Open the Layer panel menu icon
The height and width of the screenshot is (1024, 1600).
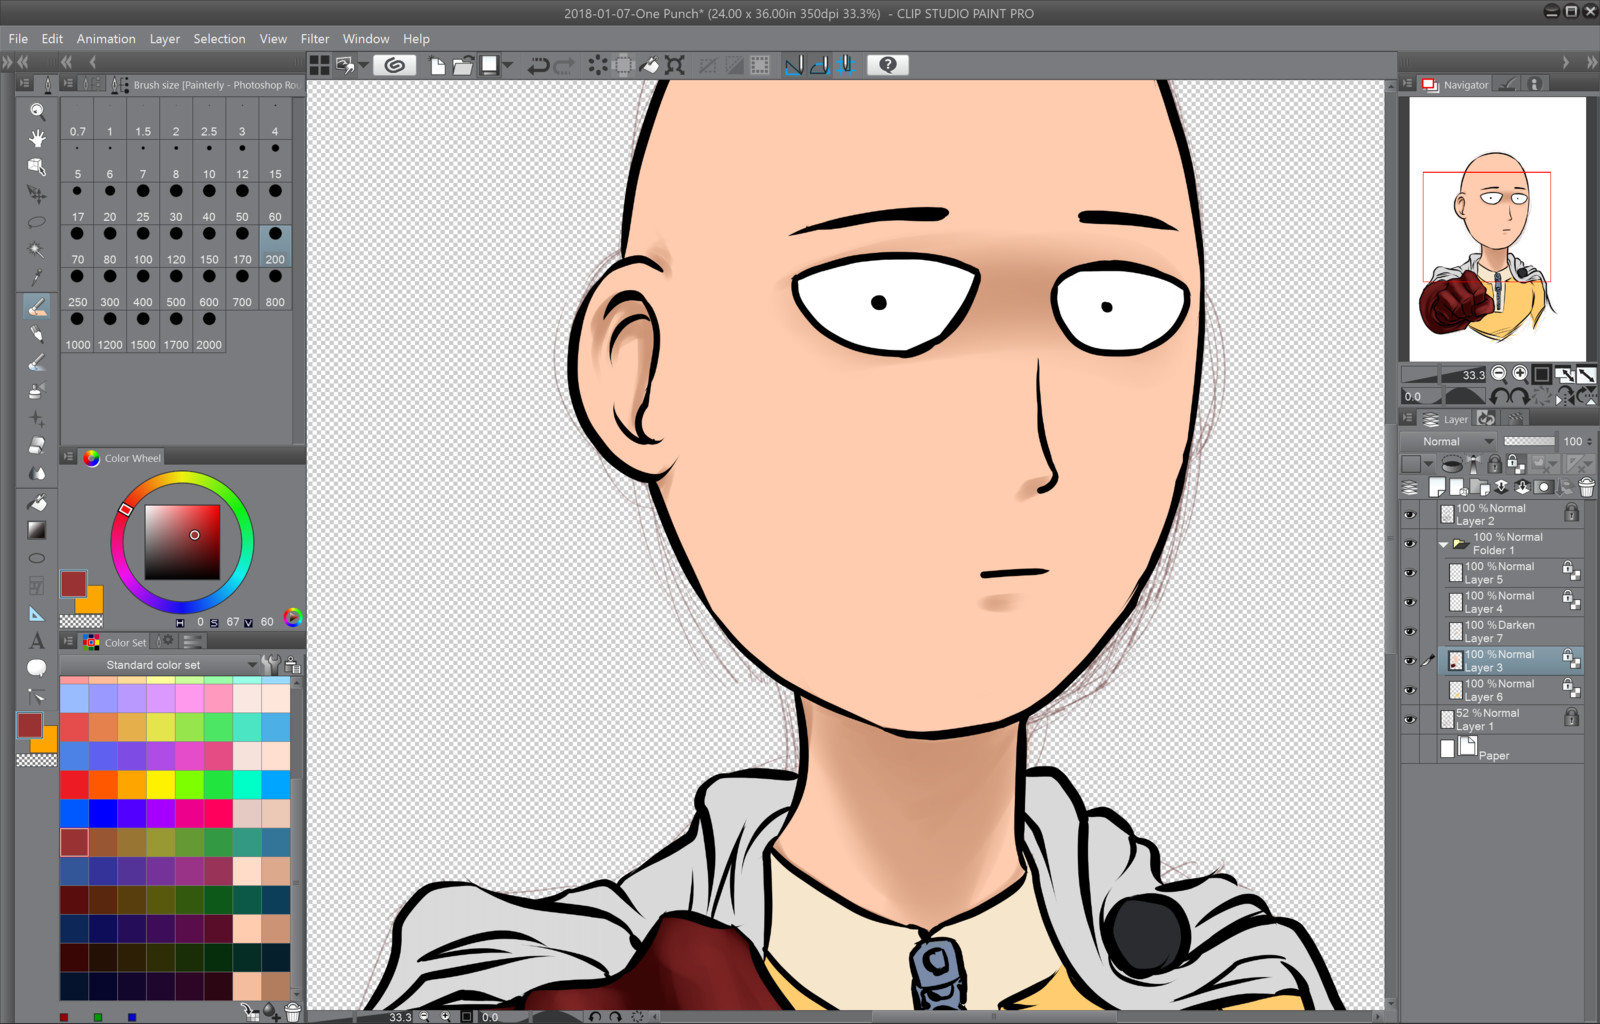[1408, 418]
